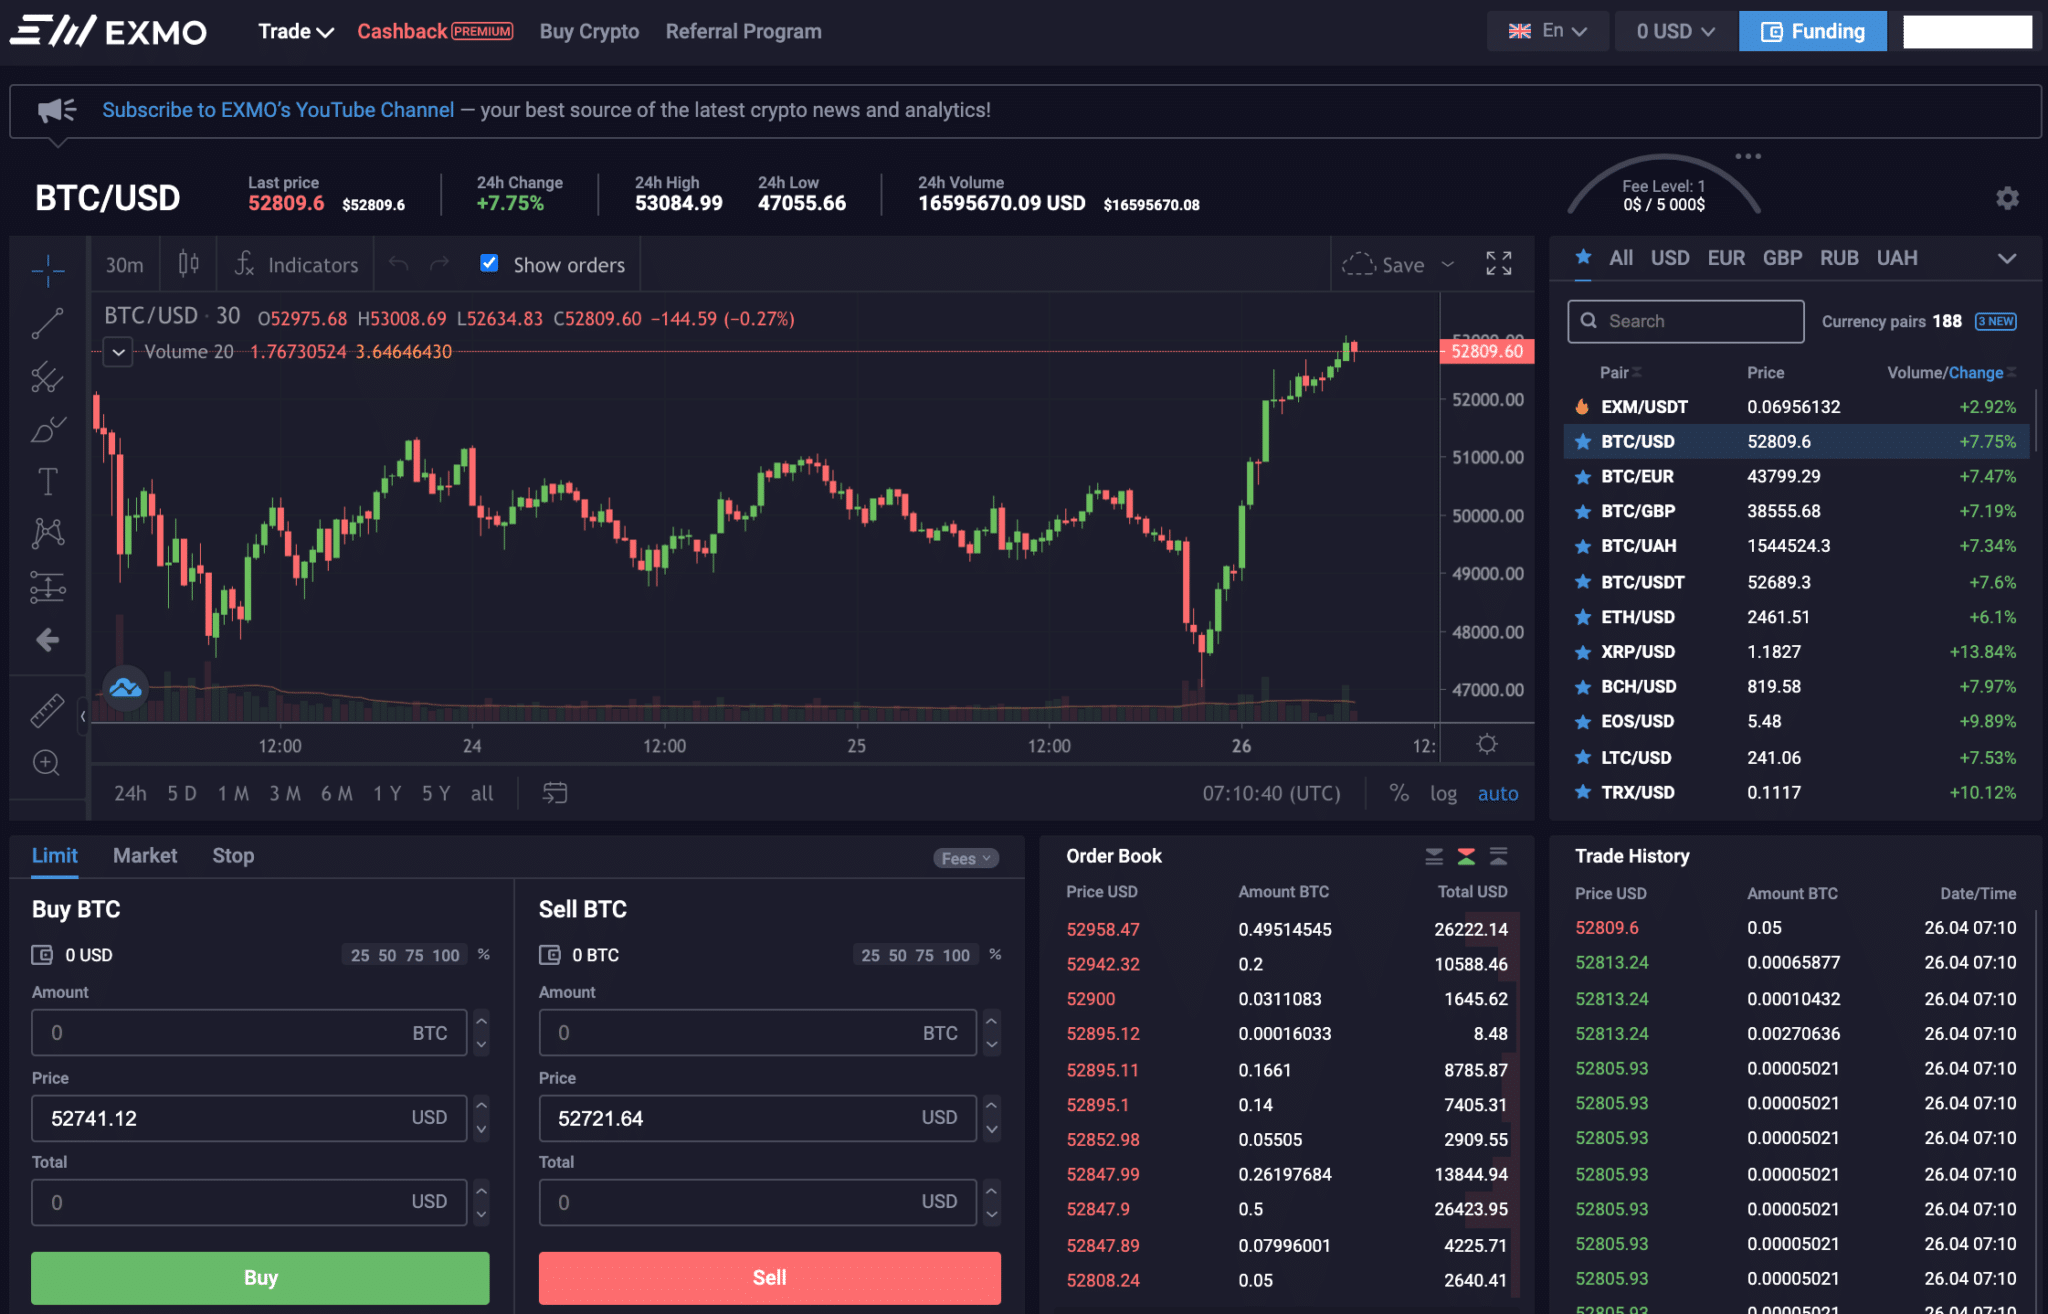The height and width of the screenshot is (1314, 2048).
Task: Open the page settings gear icon
Action: click(x=2007, y=198)
